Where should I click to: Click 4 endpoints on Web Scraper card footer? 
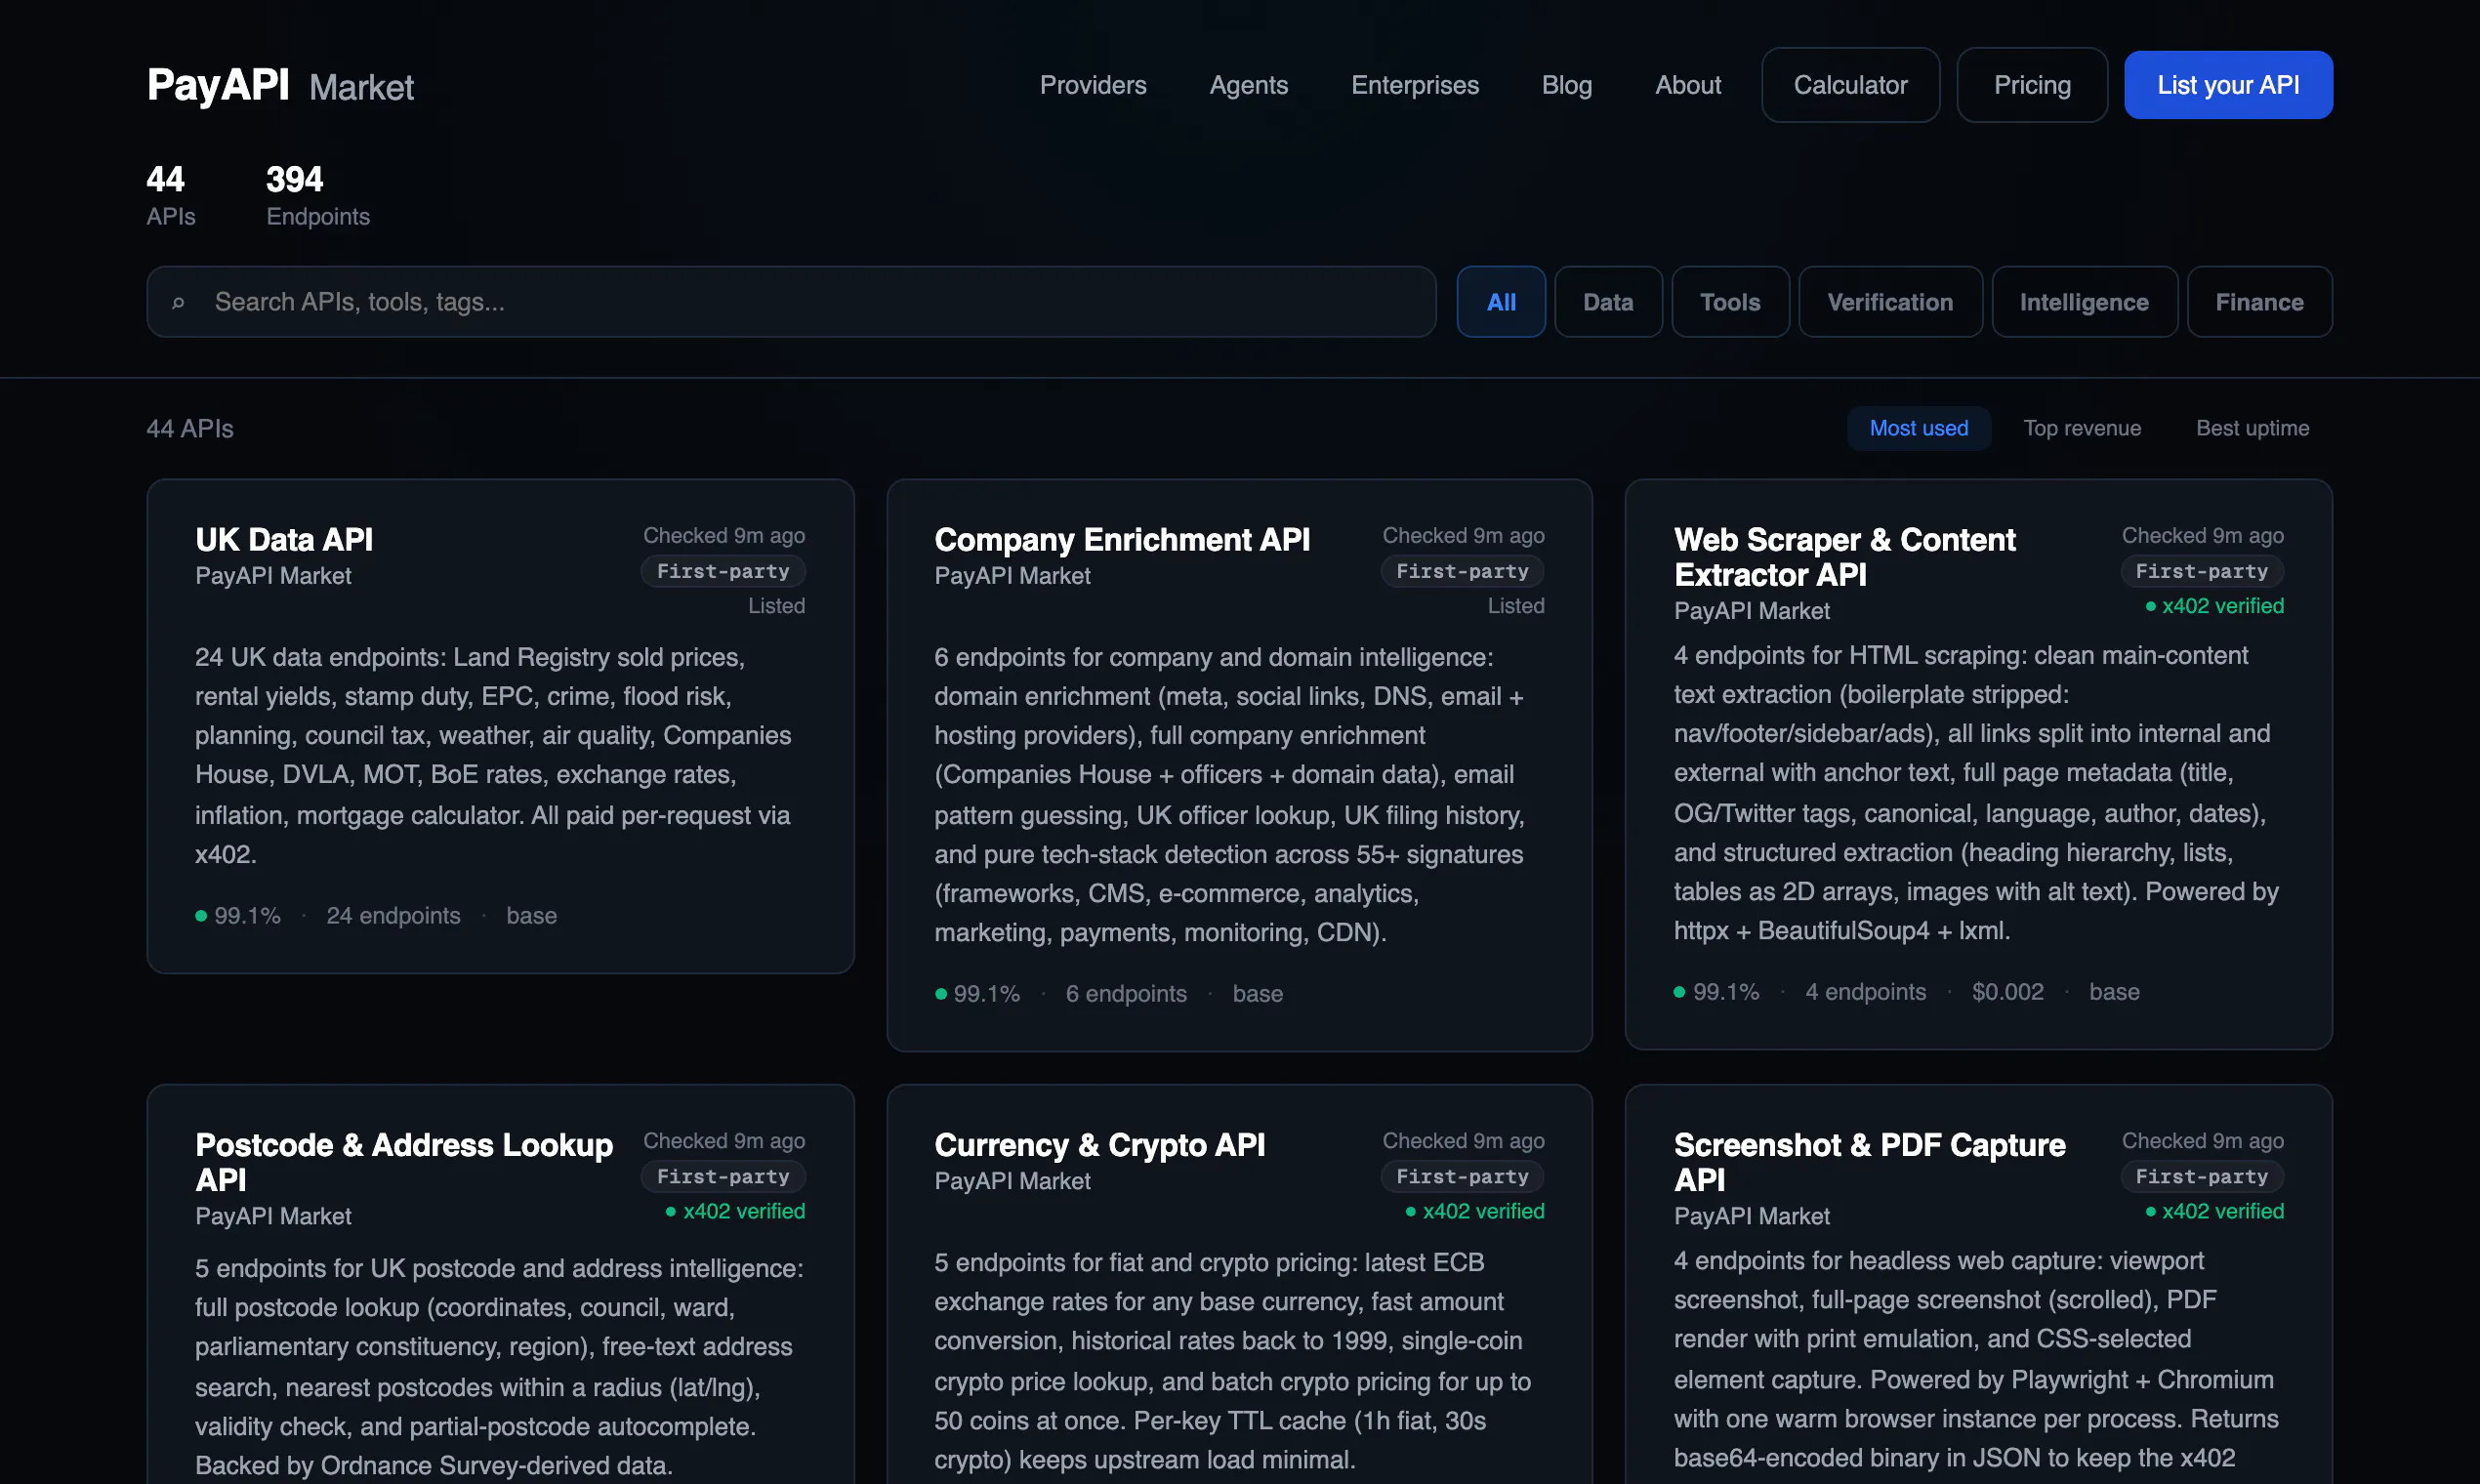coord(1865,992)
